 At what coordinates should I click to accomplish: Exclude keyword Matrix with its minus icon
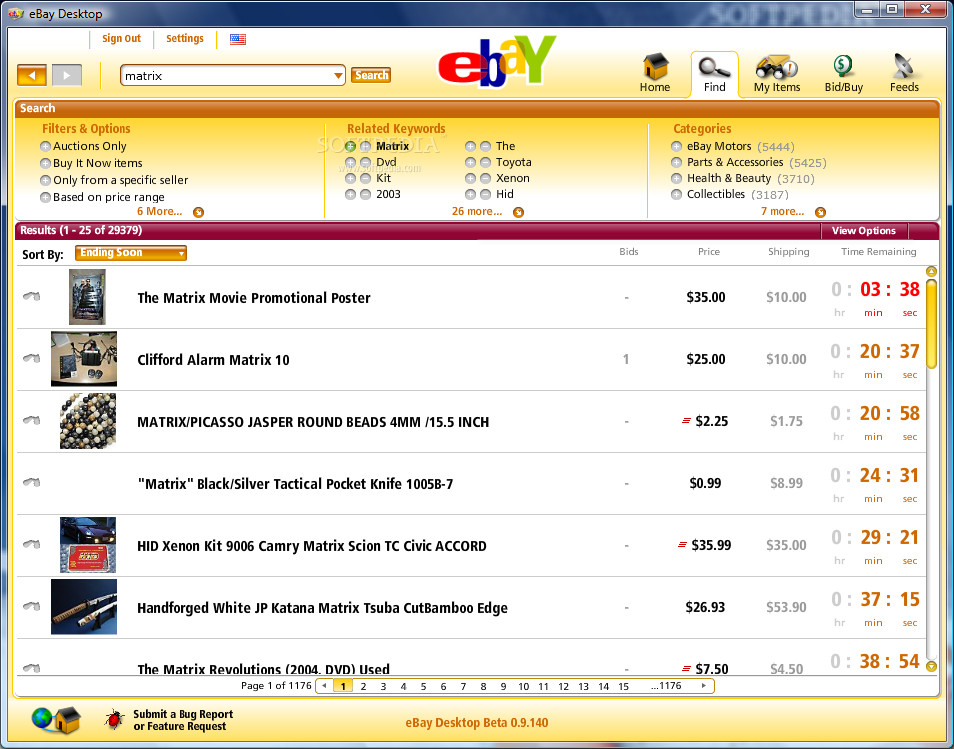click(x=365, y=146)
